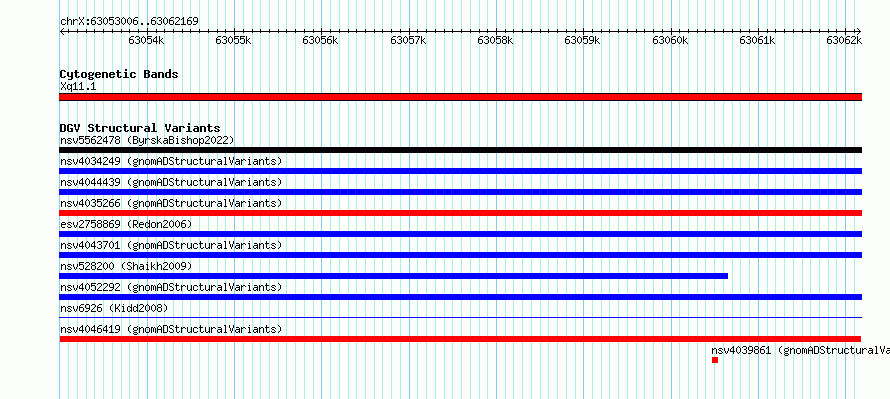Select the blue nsv4043701 variant bar
The width and height of the screenshot is (890, 399).
460,255
